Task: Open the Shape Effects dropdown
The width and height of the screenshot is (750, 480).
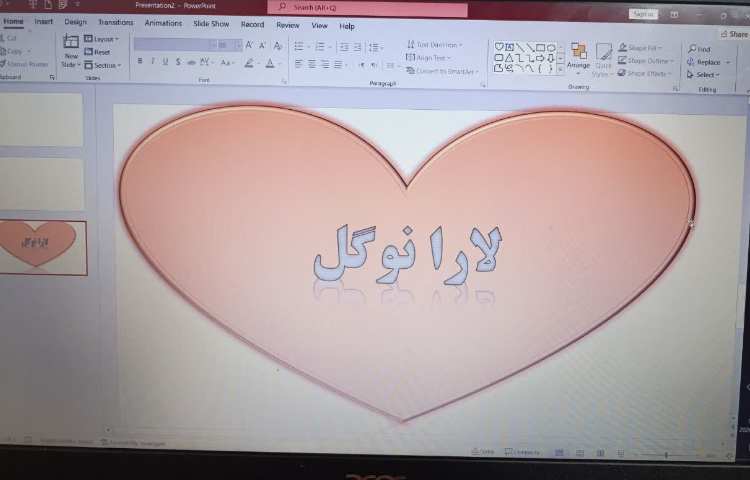Action: click(x=644, y=73)
